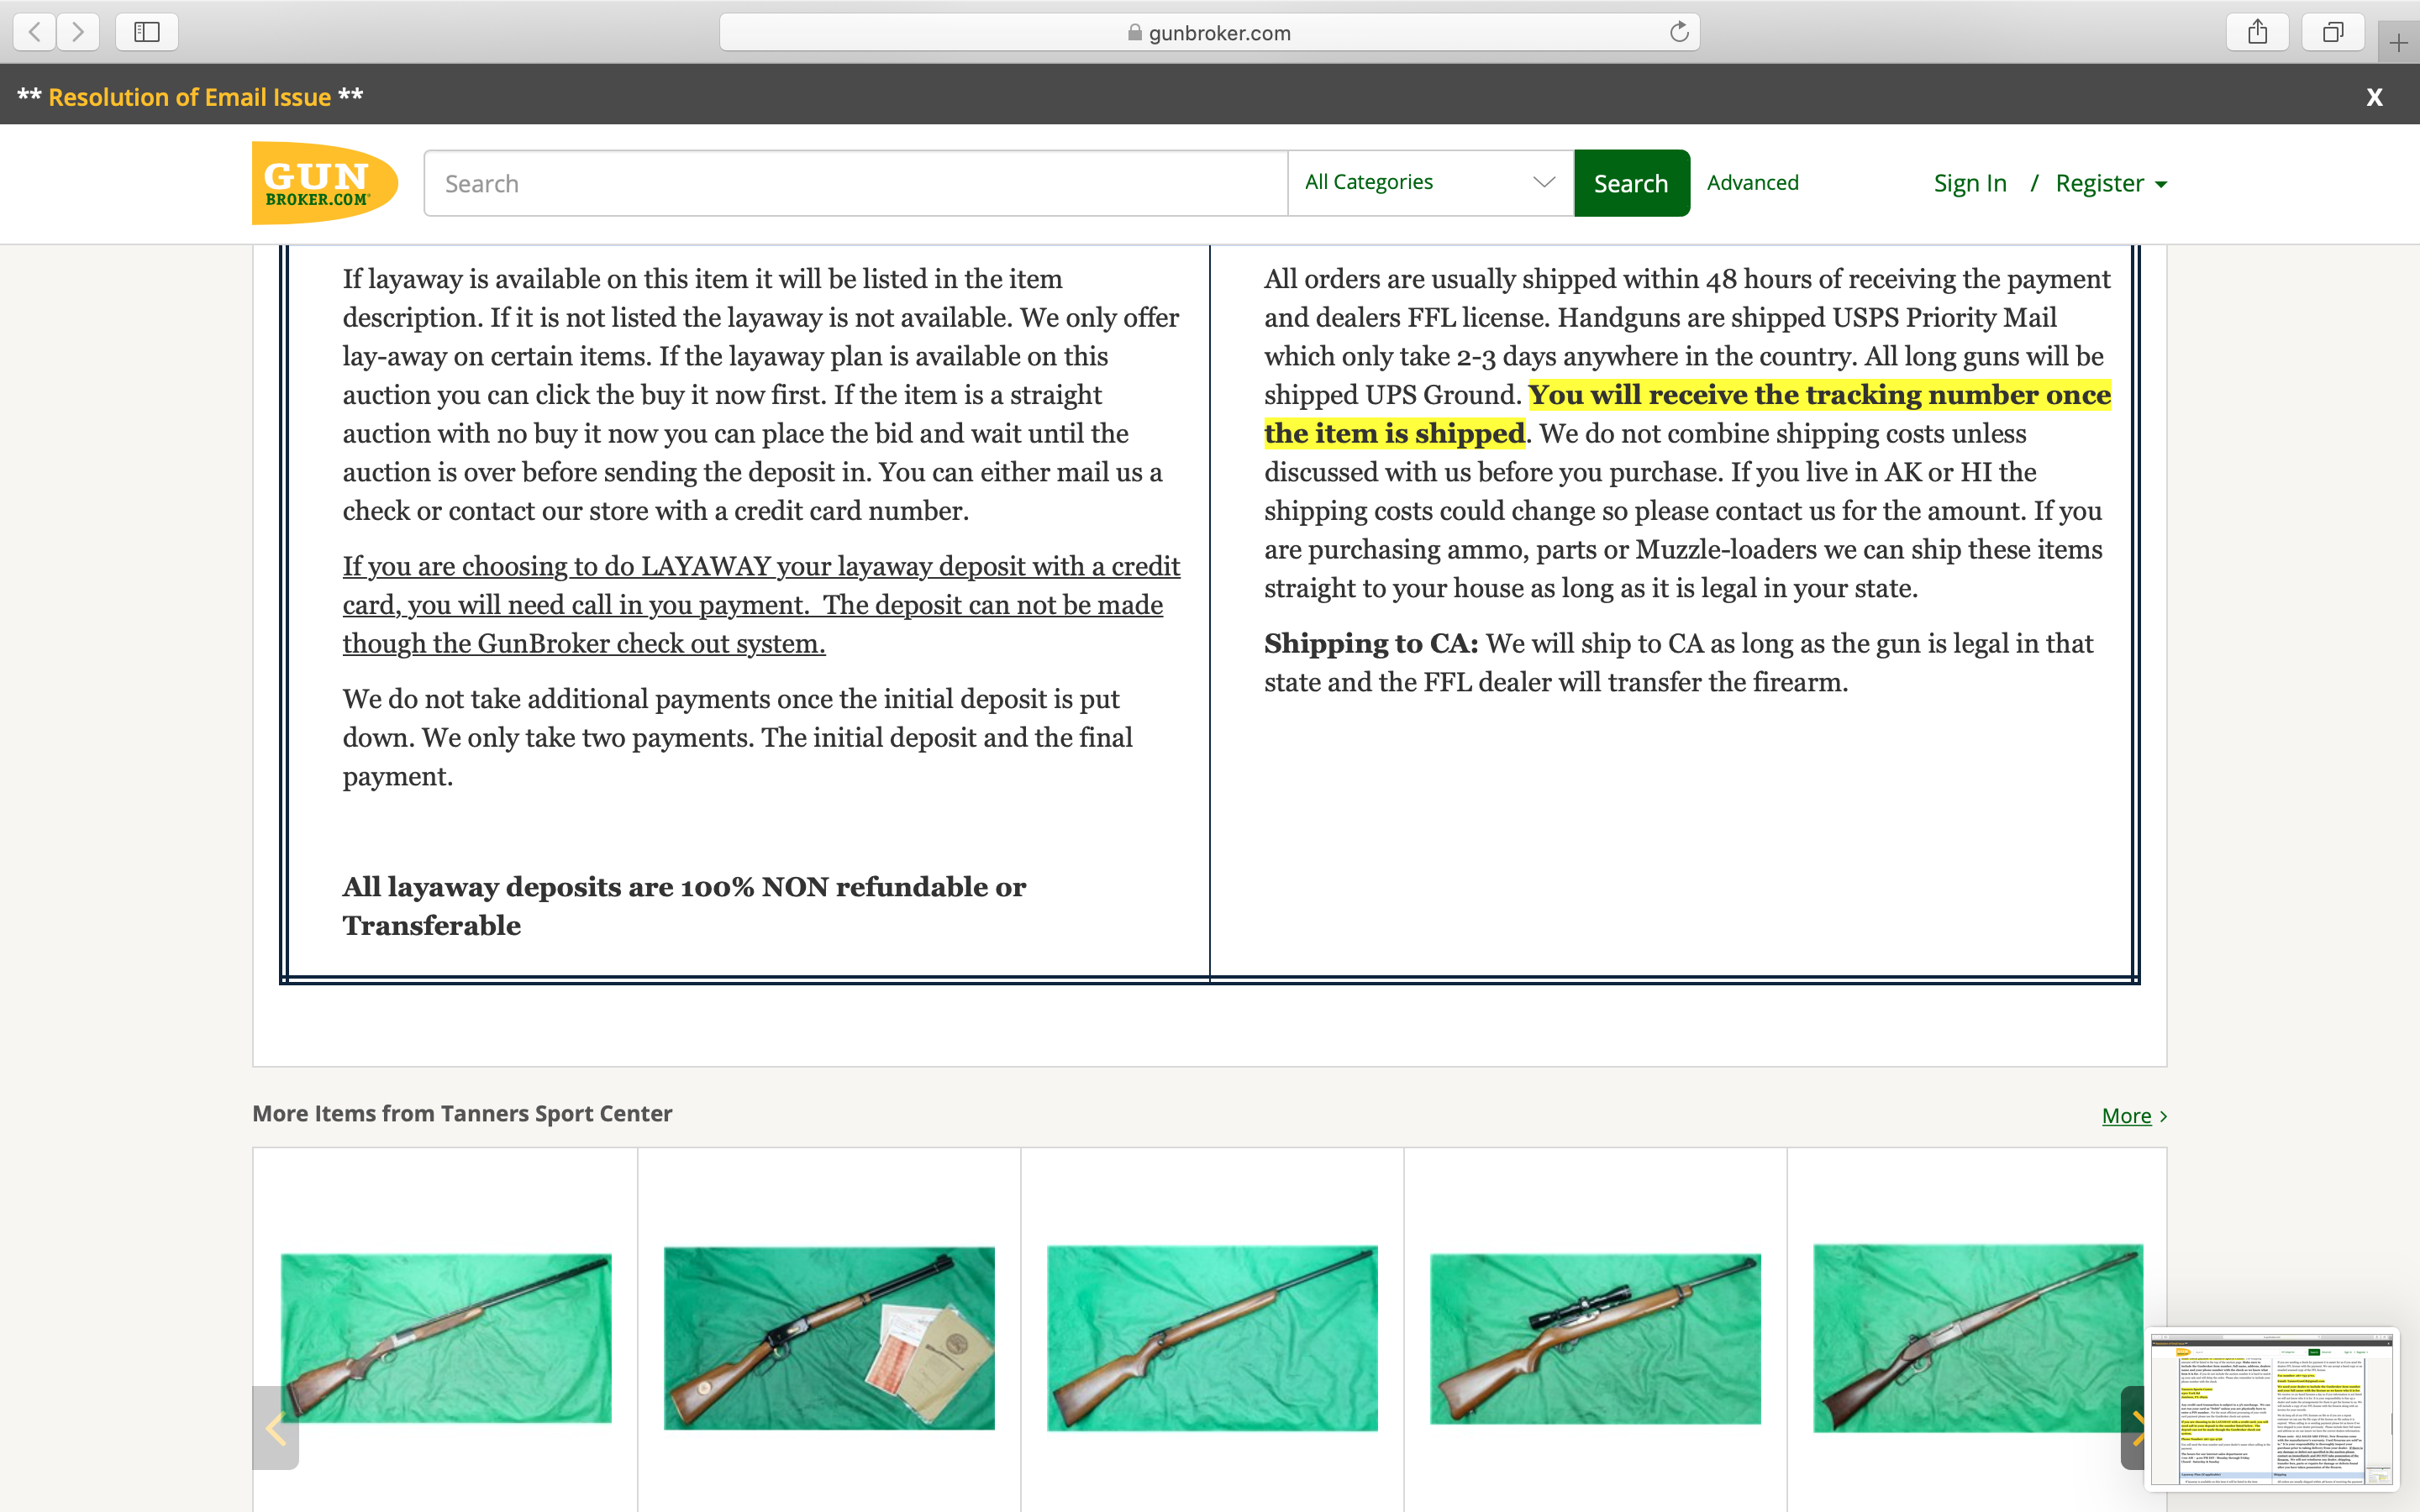Expand the All Categories dropdown
Screen dimensions: 2420x1512
click(1430, 183)
